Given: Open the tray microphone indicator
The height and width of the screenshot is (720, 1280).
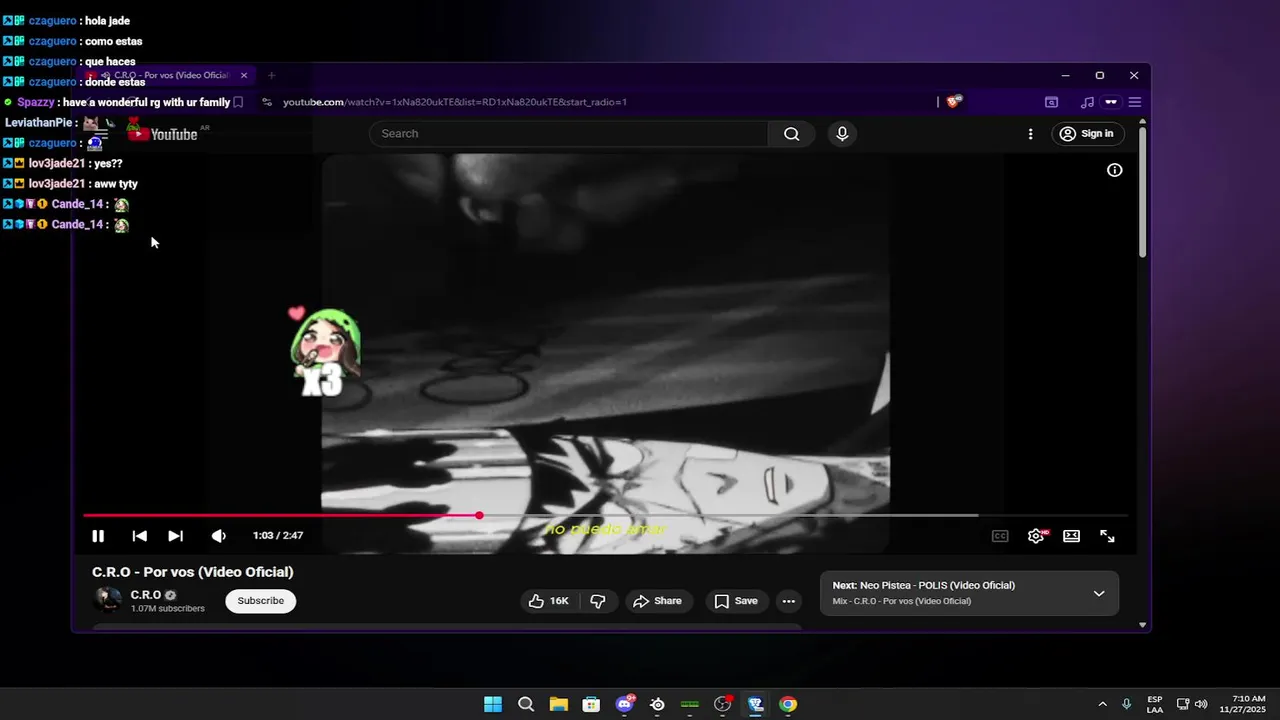Looking at the screenshot, I should pyautogui.click(x=1126, y=704).
